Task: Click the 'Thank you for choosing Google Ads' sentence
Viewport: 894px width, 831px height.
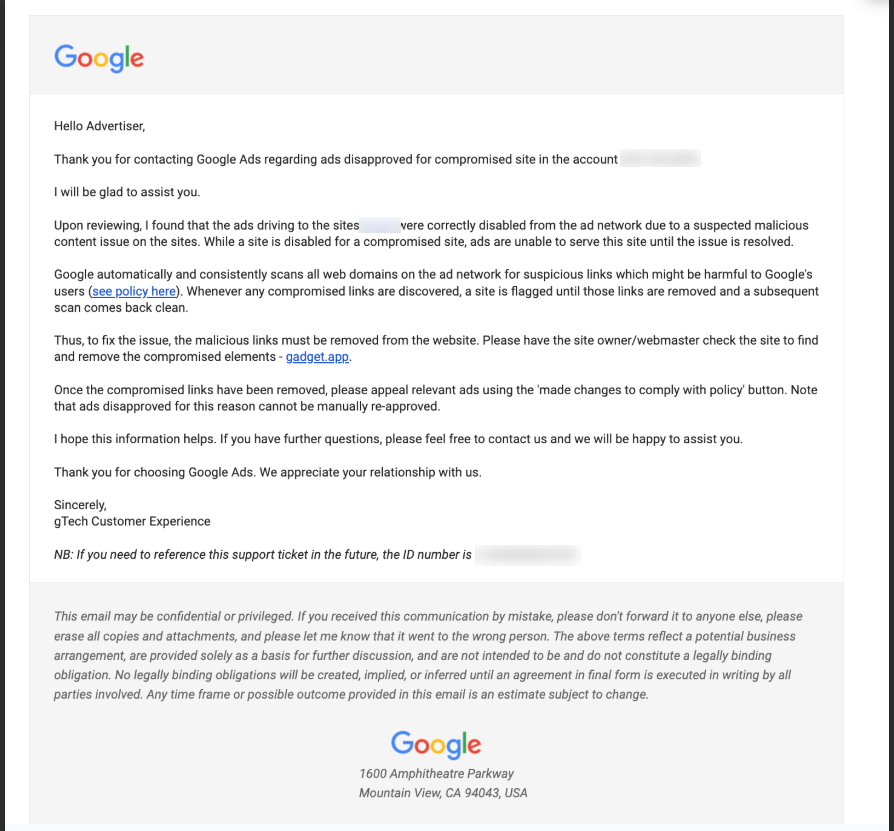Action: pos(268,472)
